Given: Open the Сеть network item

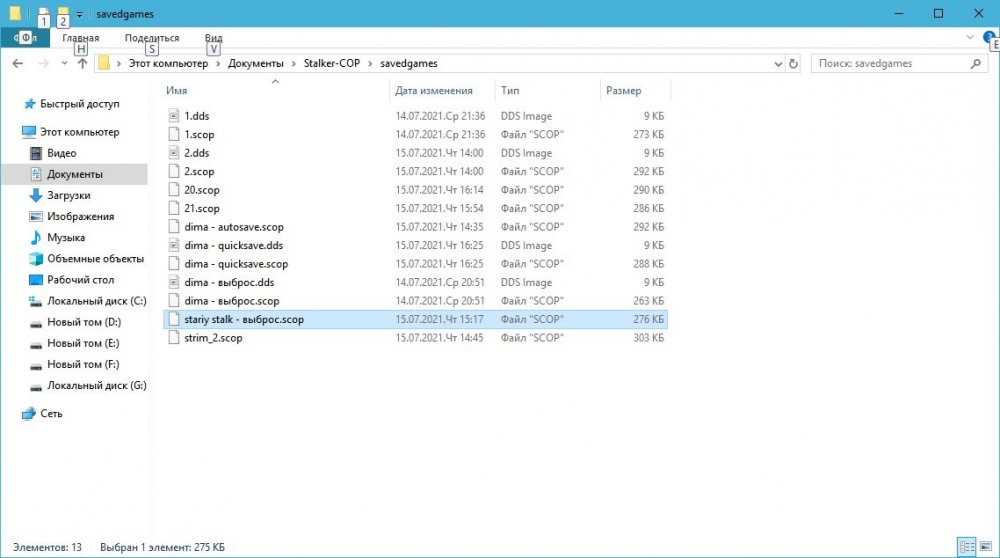Looking at the screenshot, I should (51, 413).
